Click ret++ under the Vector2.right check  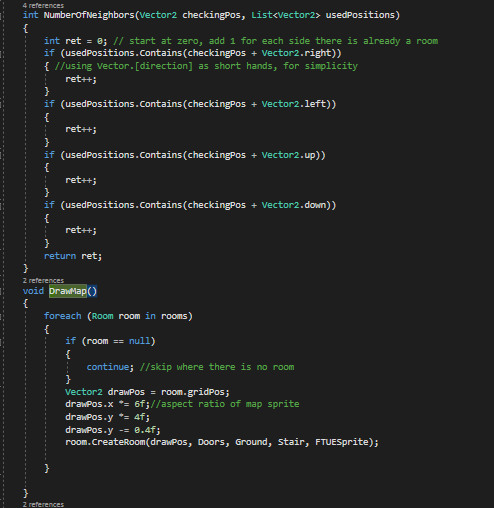(x=81, y=79)
